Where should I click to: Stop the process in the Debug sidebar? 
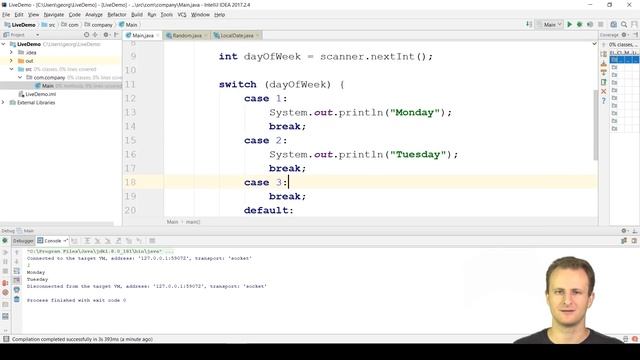tap(5, 271)
